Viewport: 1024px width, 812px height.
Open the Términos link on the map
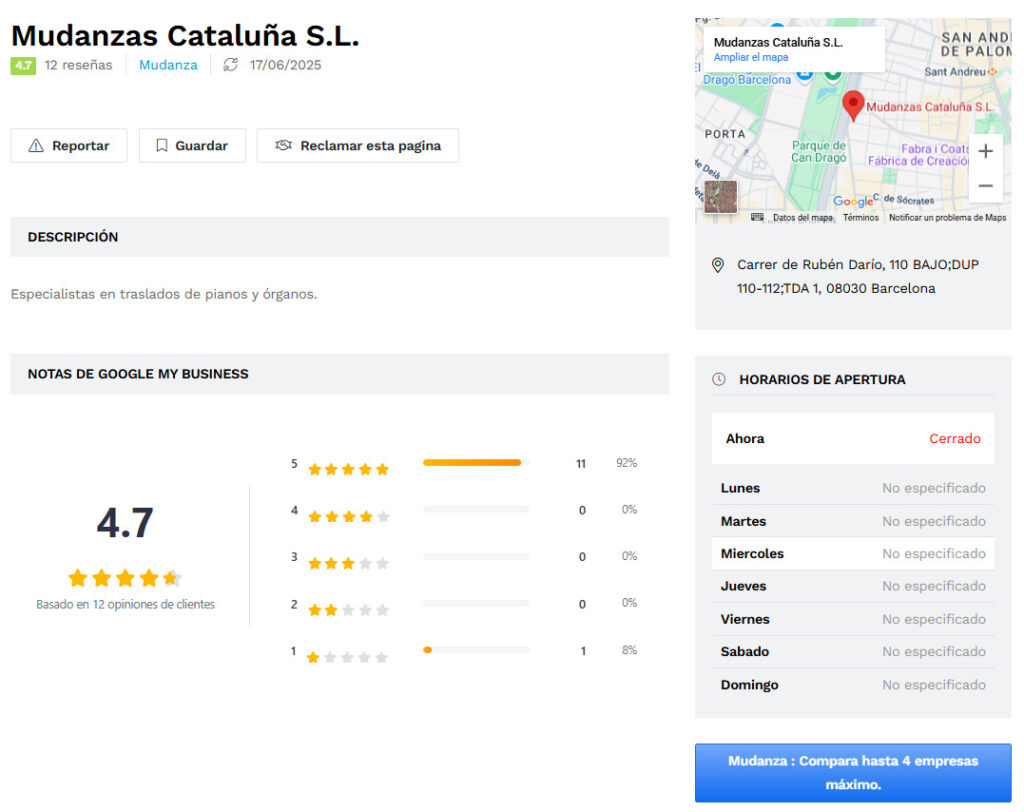860,218
